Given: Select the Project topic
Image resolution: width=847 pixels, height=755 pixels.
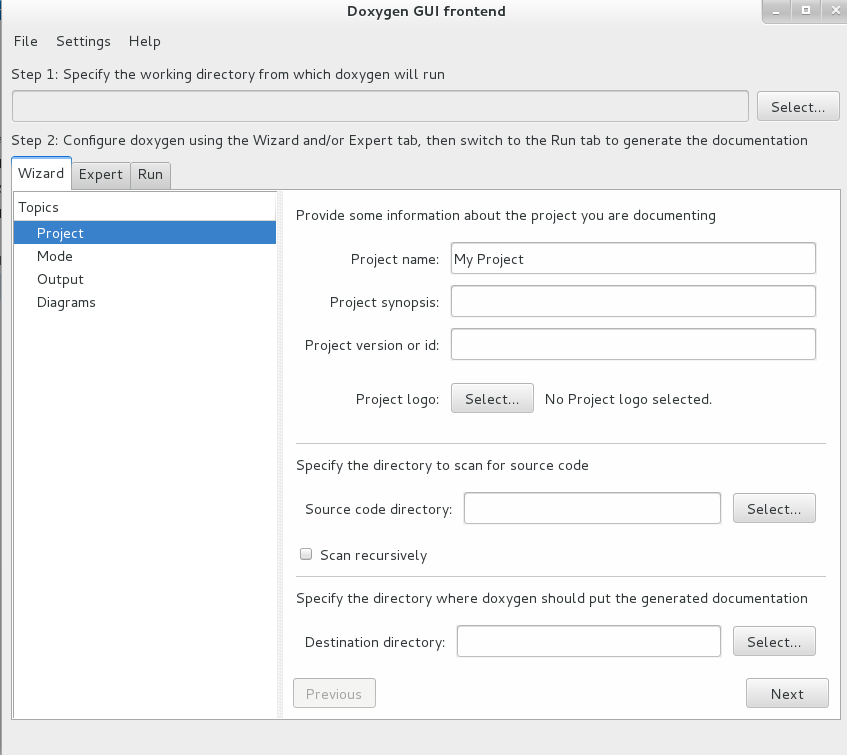Looking at the screenshot, I should [x=145, y=233].
